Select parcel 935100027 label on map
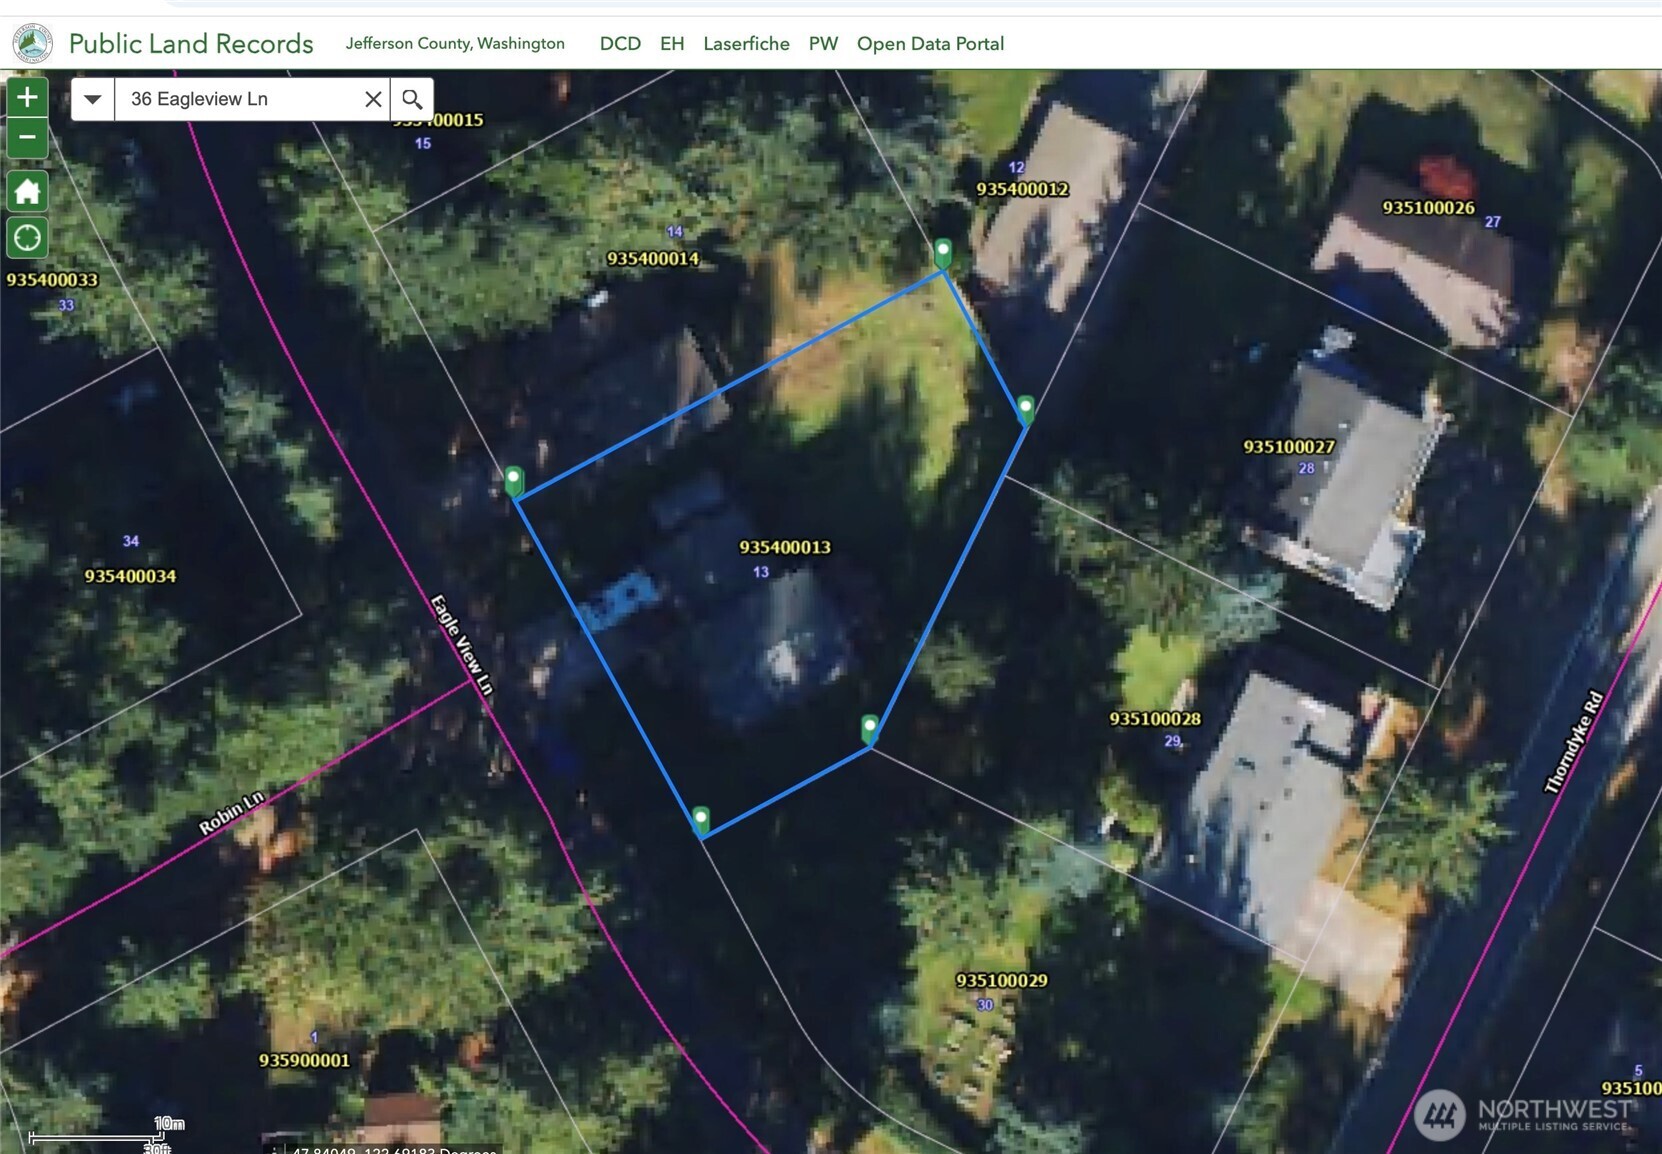Image resolution: width=1662 pixels, height=1154 pixels. (x=1289, y=447)
